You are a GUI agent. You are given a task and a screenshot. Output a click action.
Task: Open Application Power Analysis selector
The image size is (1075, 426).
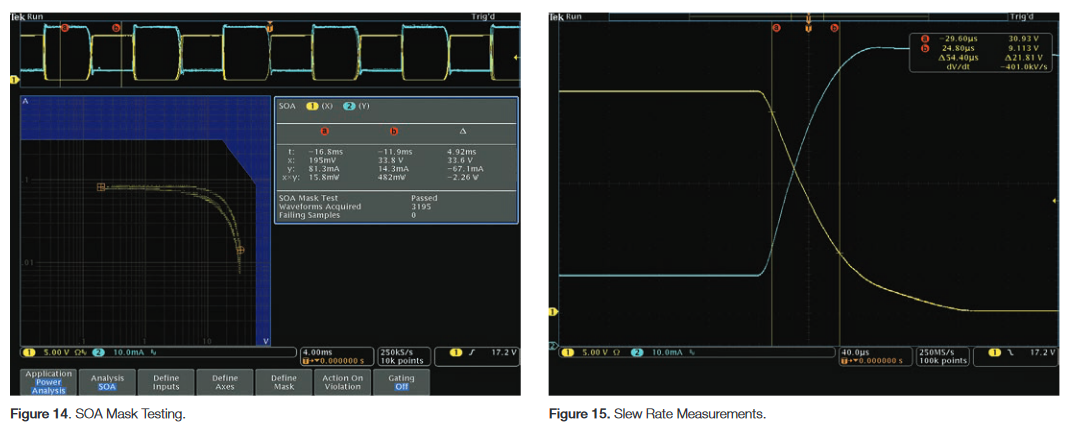point(49,382)
